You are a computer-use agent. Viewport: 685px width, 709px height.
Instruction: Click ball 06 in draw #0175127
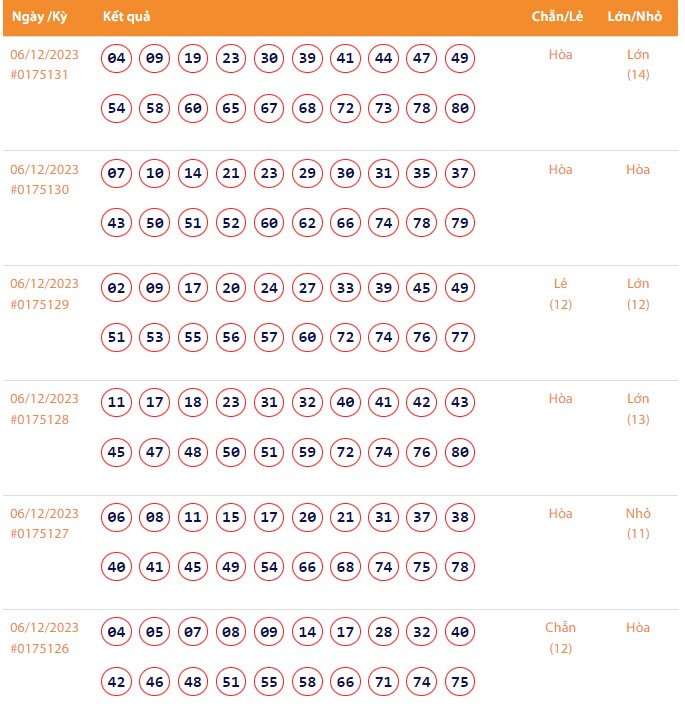(117, 518)
